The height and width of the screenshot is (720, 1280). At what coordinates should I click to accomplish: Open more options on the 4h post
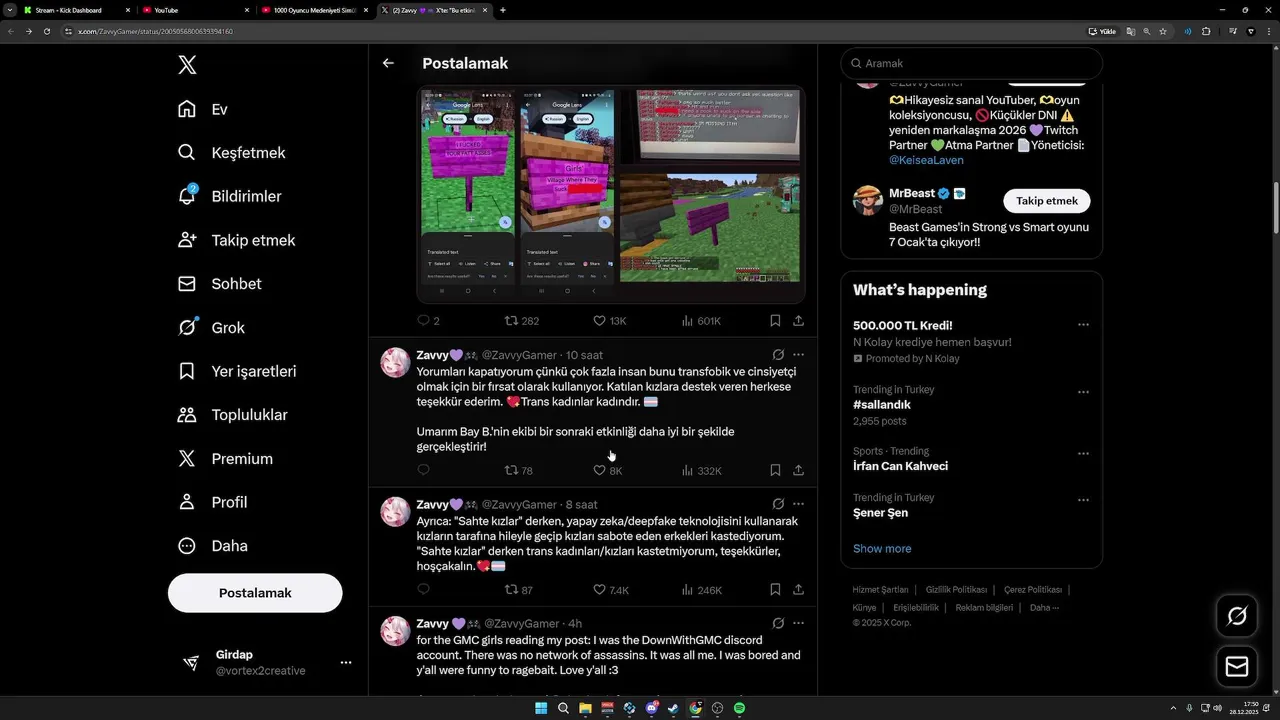click(x=798, y=623)
